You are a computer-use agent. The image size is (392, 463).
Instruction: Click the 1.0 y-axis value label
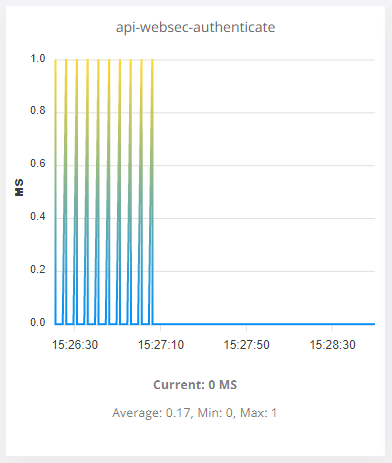[38, 59]
